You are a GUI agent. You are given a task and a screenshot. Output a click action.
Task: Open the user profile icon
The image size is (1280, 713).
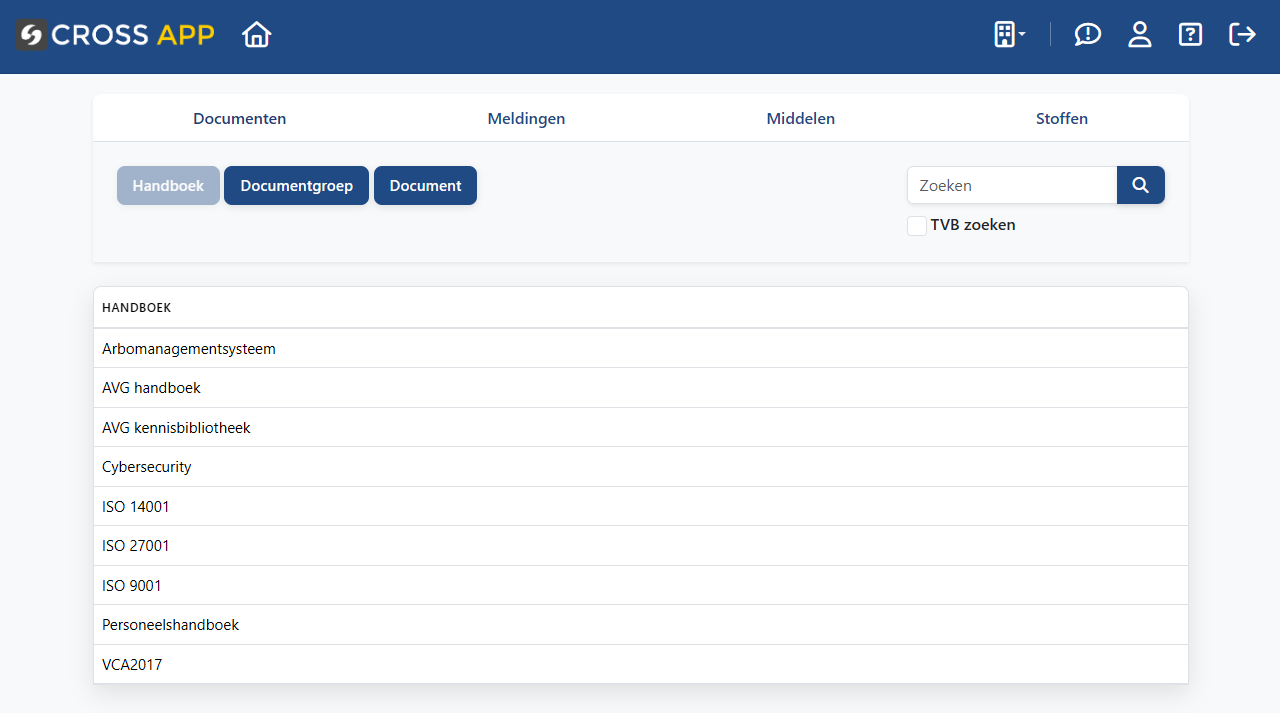tap(1139, 35)
